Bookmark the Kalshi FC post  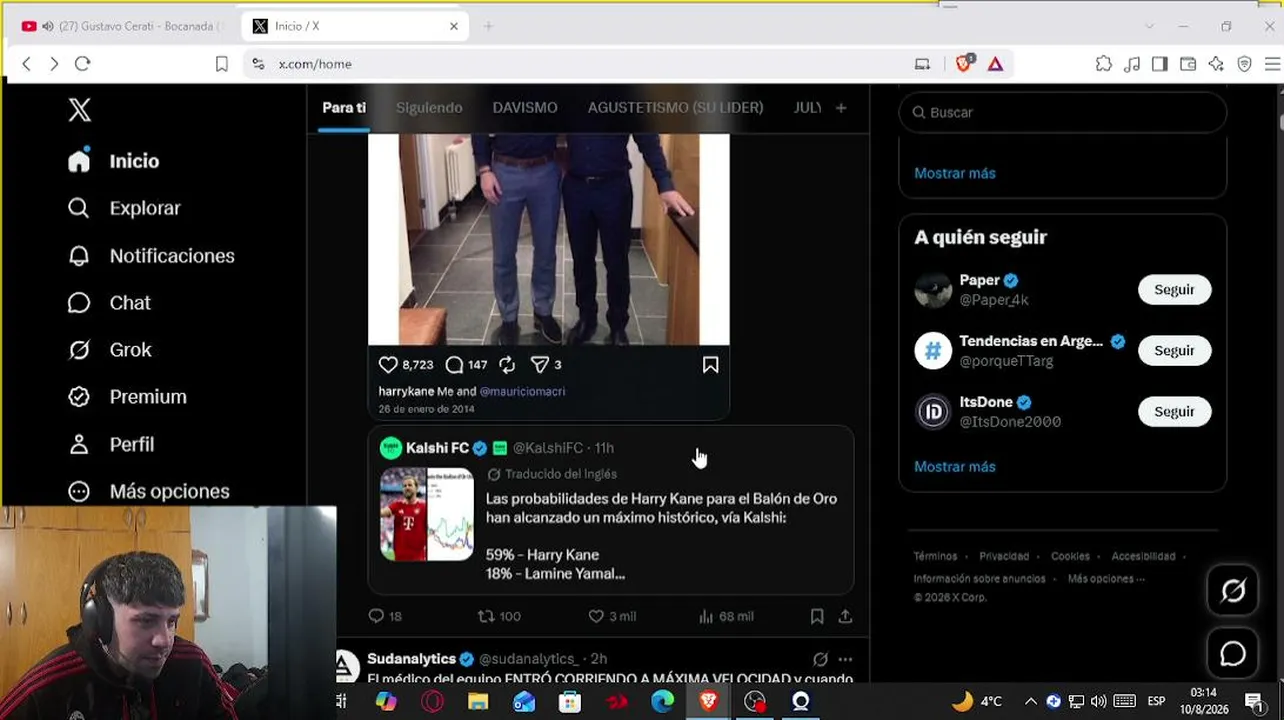click(817, 616)
